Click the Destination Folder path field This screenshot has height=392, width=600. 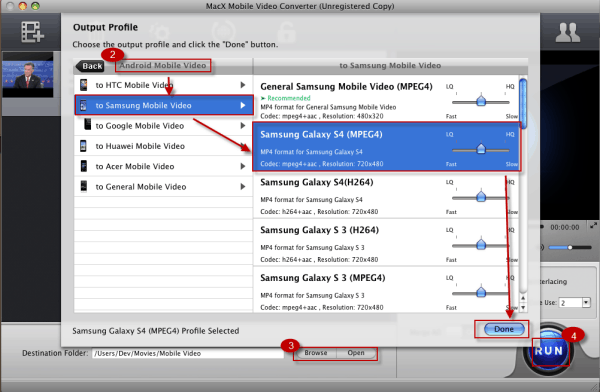(x=188, y=353)
